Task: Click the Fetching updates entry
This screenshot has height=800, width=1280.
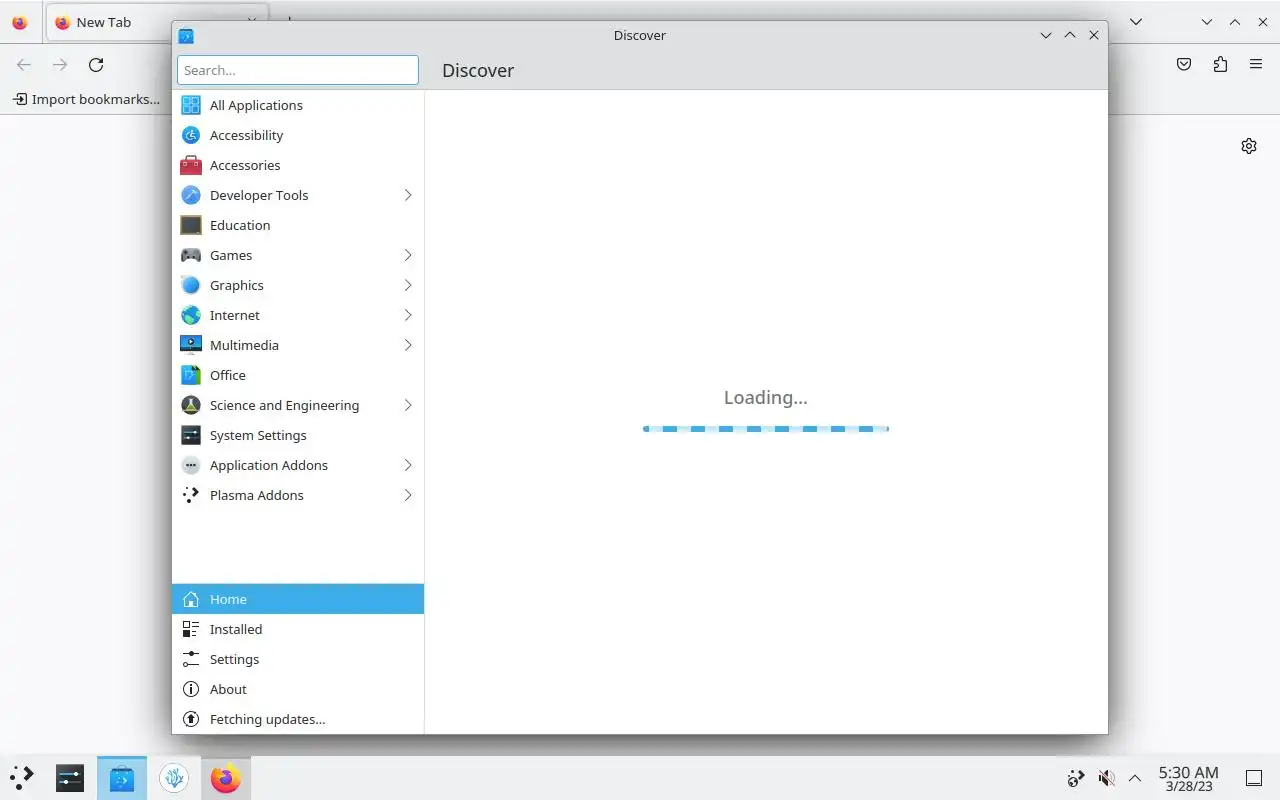Action: tap(298, 719)
